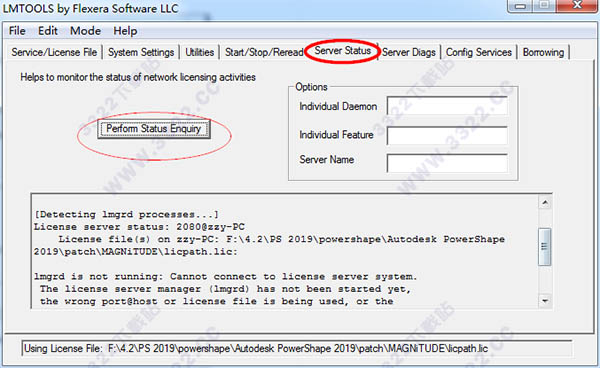600x368 pixels.
Task: Open the Server Diags tab
Action: pos(409,52)
